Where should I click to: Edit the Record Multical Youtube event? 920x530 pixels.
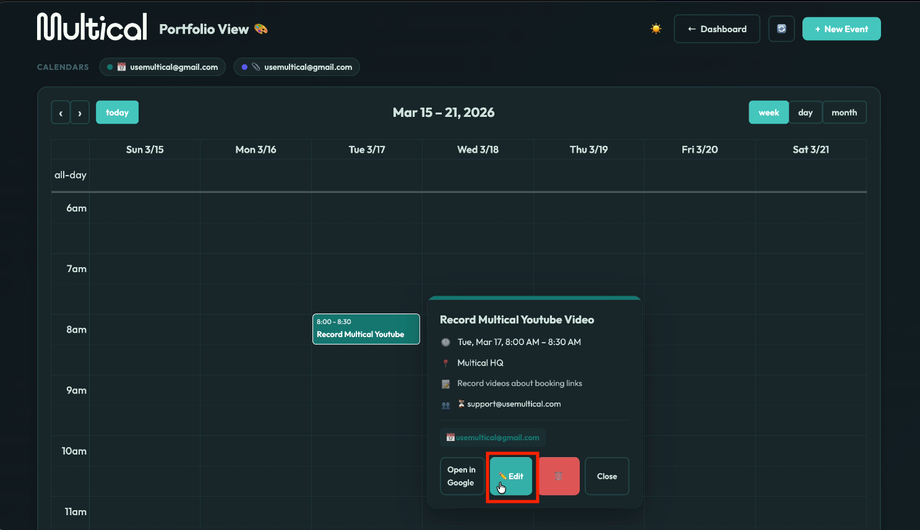pos(511,476)
